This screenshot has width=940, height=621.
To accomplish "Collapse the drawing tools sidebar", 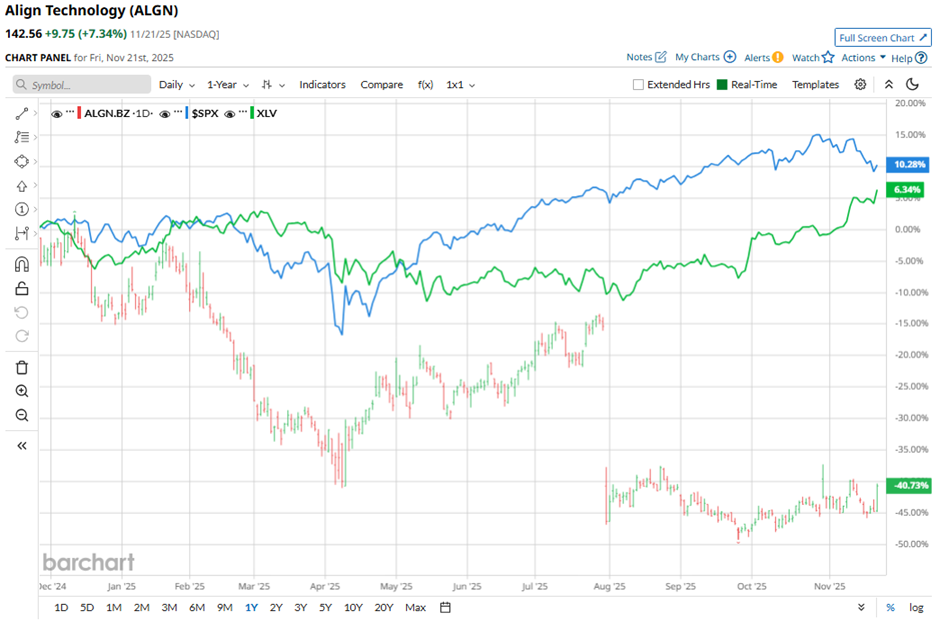I will tap(22, 446).
